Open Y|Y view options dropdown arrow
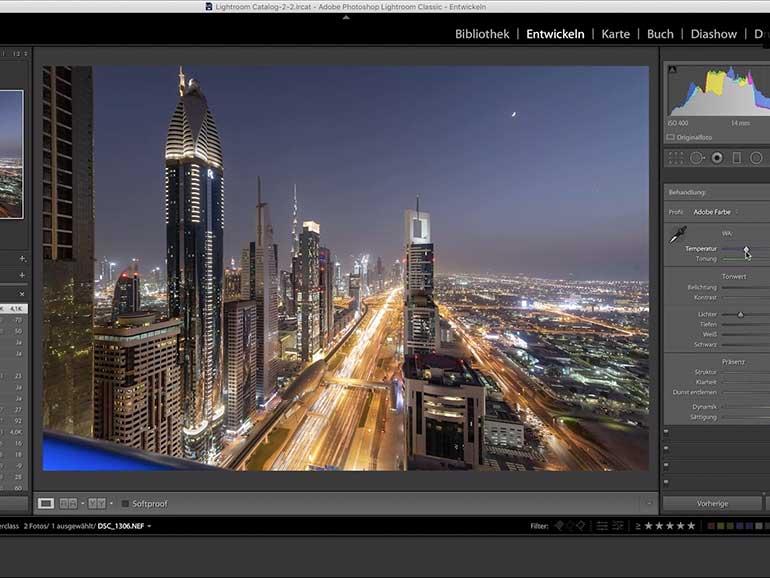This screenshot has height=578, width=770. (111, 503)
